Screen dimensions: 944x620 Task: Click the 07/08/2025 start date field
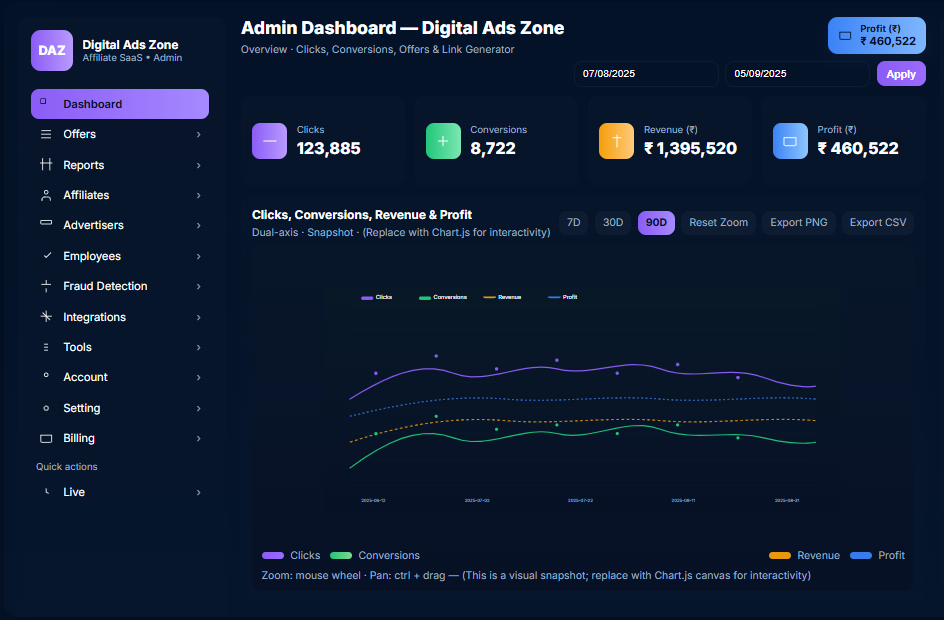645,73
